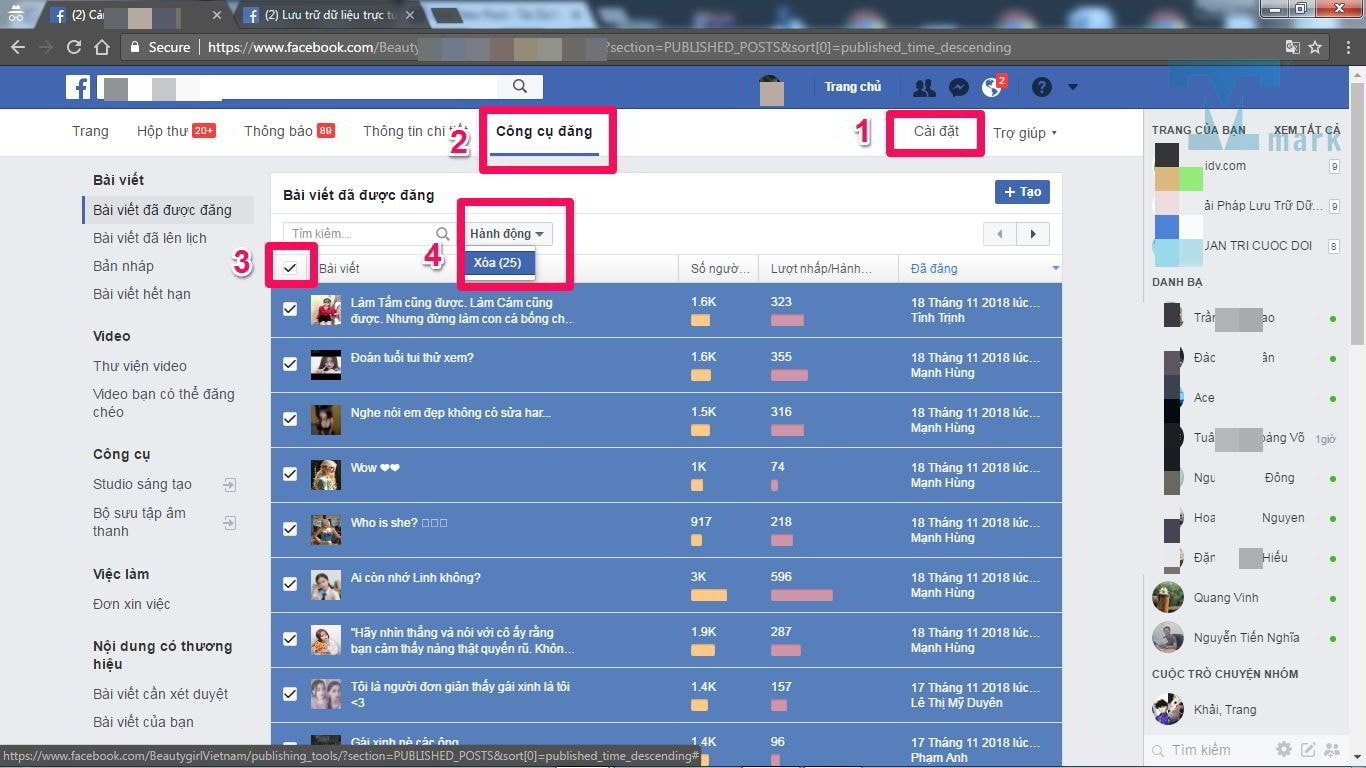Click the Tạo button

point(1022,192)
